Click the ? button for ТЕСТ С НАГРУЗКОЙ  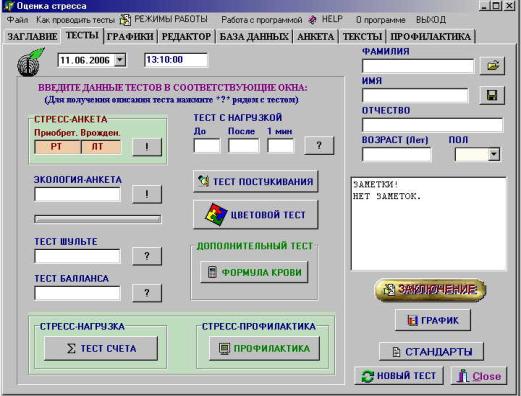pyautogui.click(x=319, y=145)
